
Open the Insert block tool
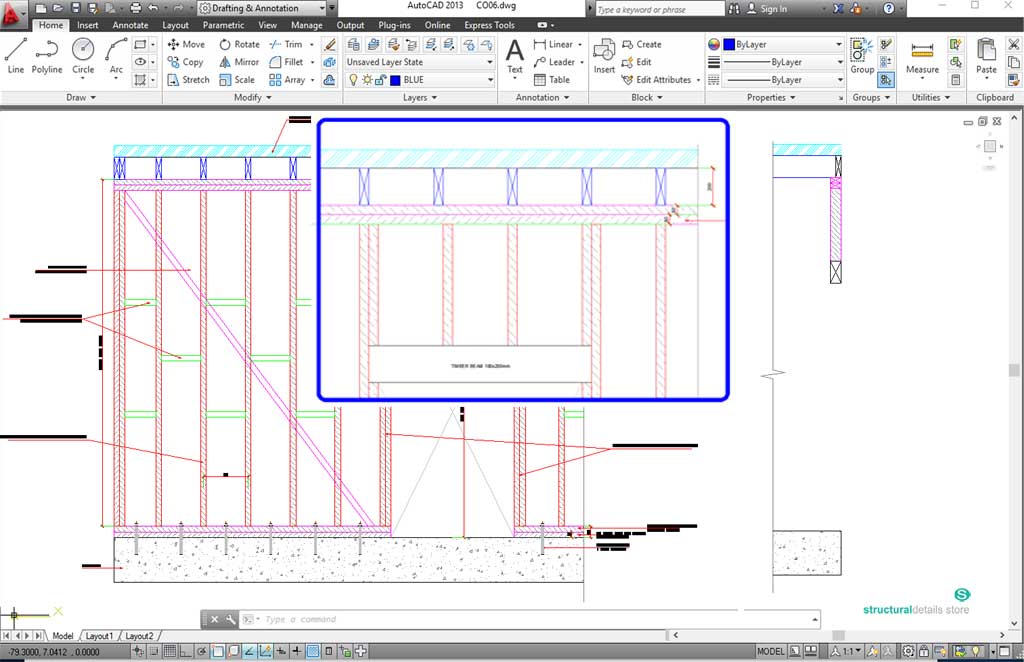click(x=604, y=55)
